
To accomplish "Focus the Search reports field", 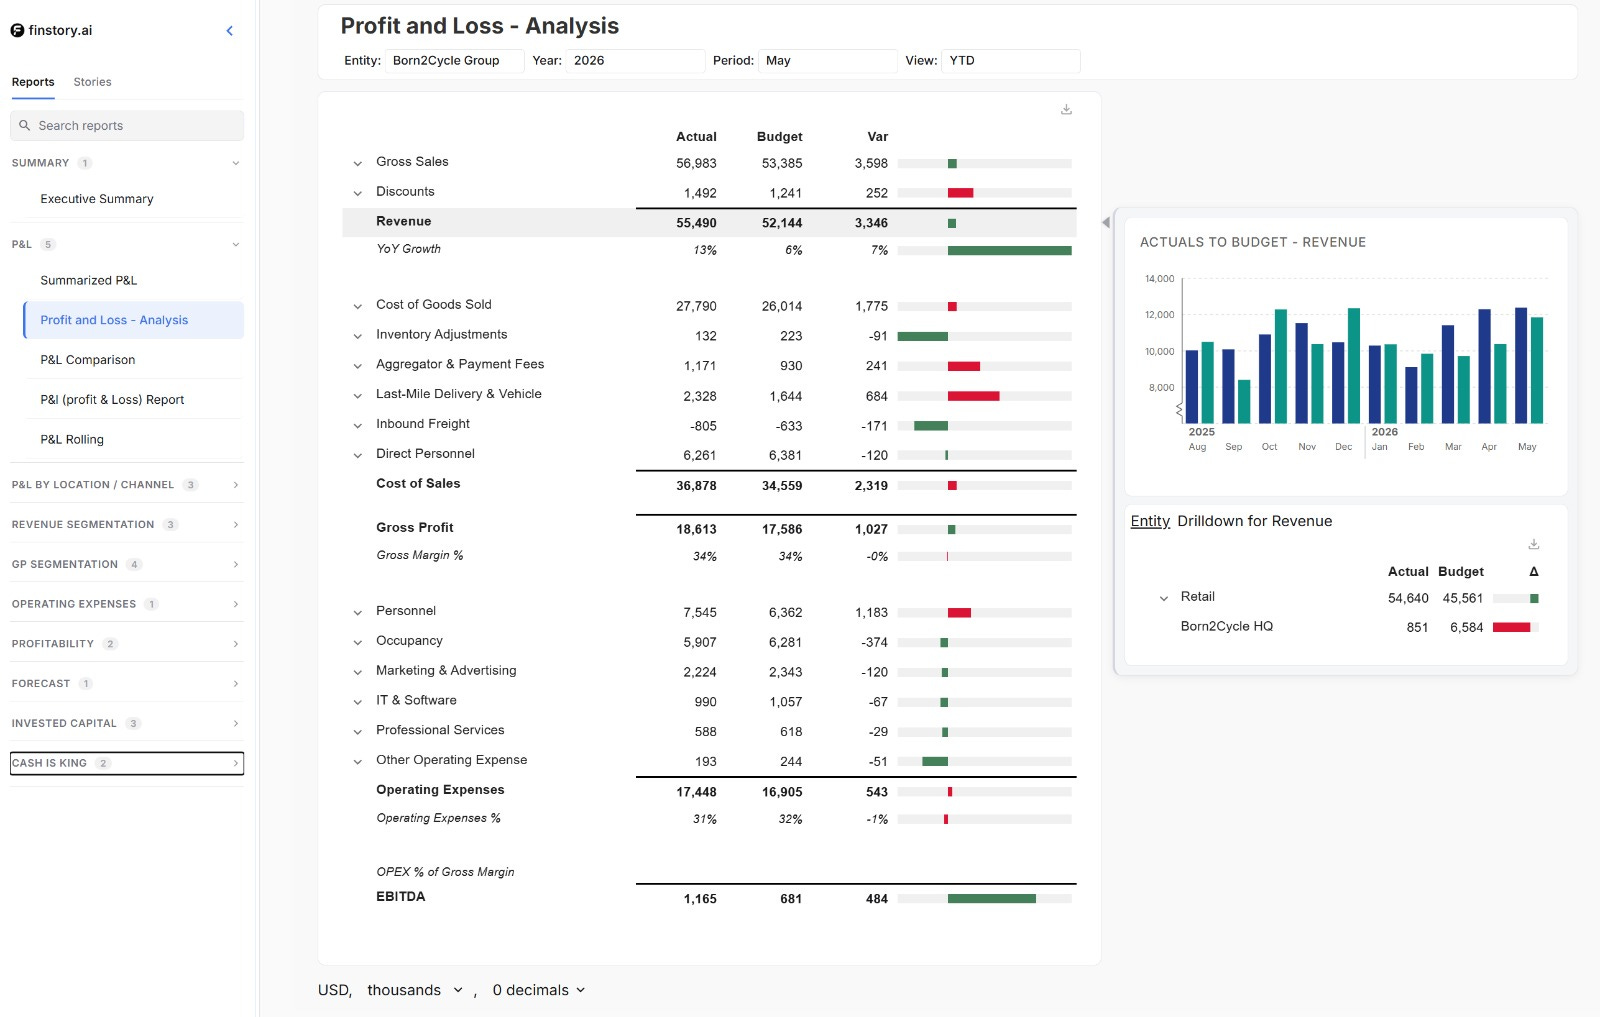I will pos(127,126).
